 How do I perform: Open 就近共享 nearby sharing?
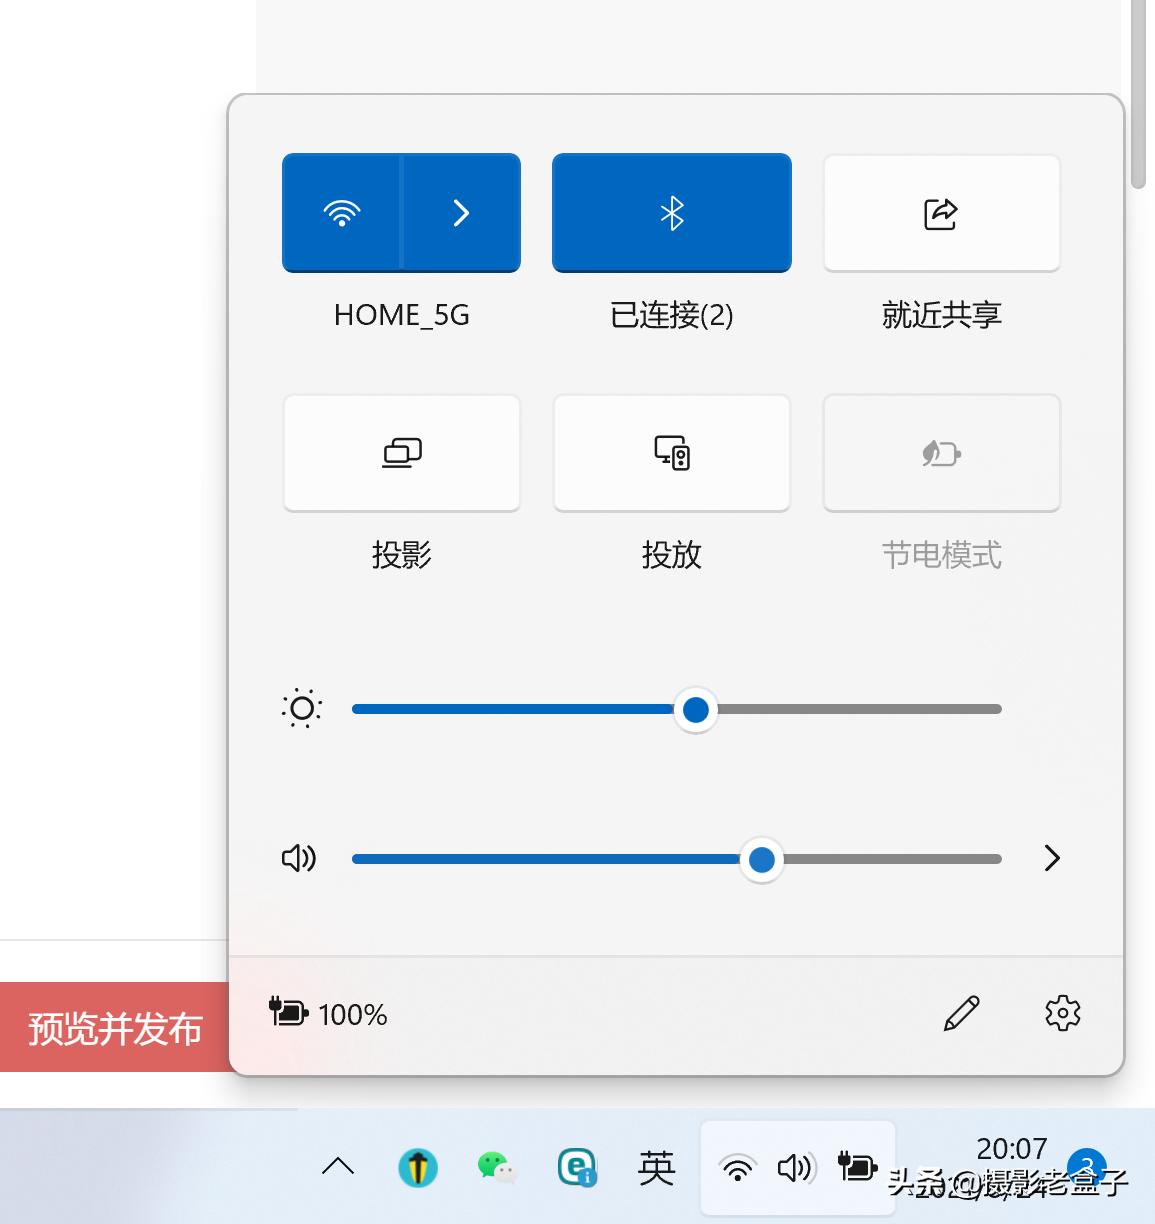point(941,212)
